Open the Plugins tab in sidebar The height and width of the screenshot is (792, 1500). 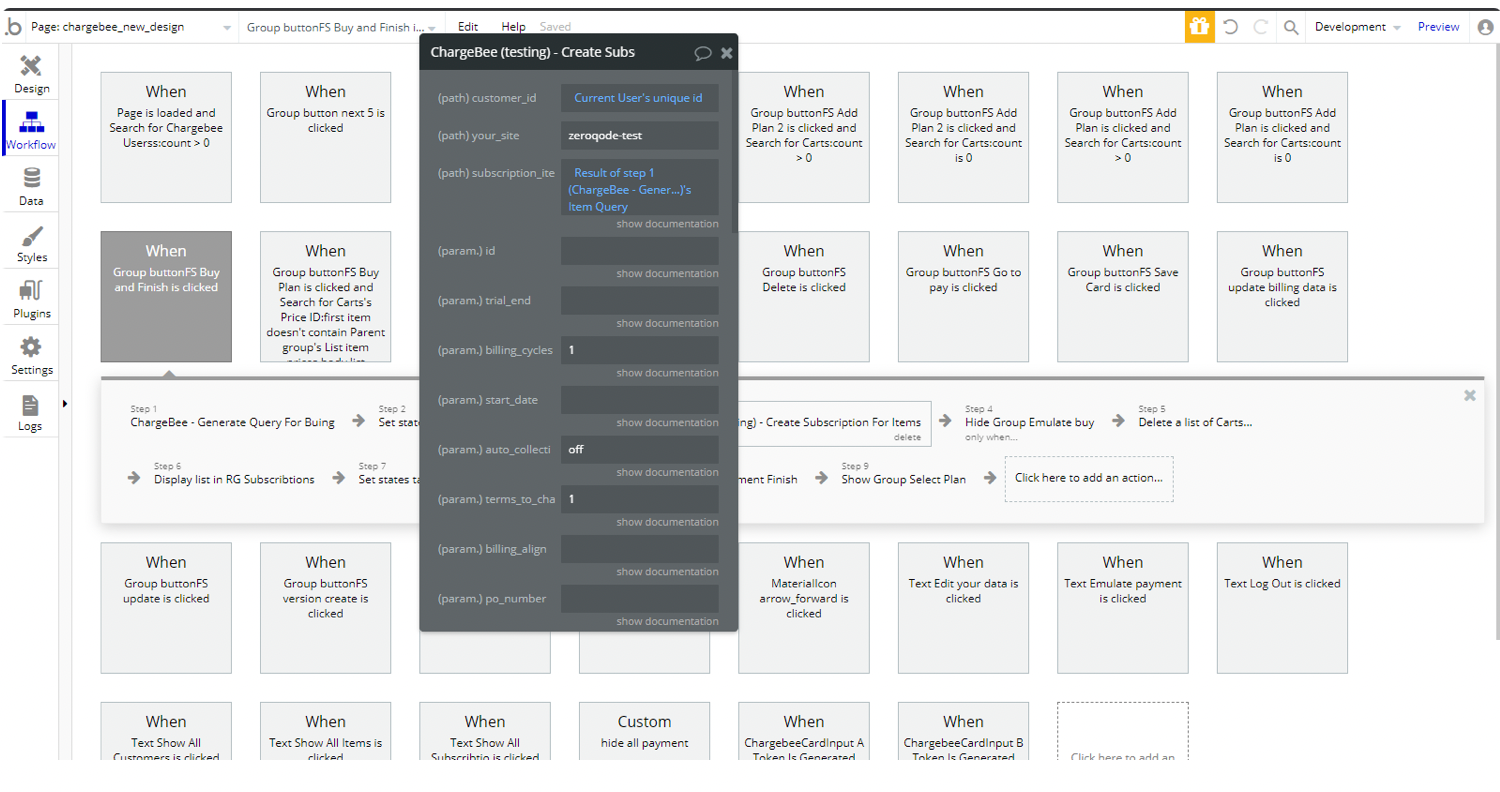tap(31, 299)
